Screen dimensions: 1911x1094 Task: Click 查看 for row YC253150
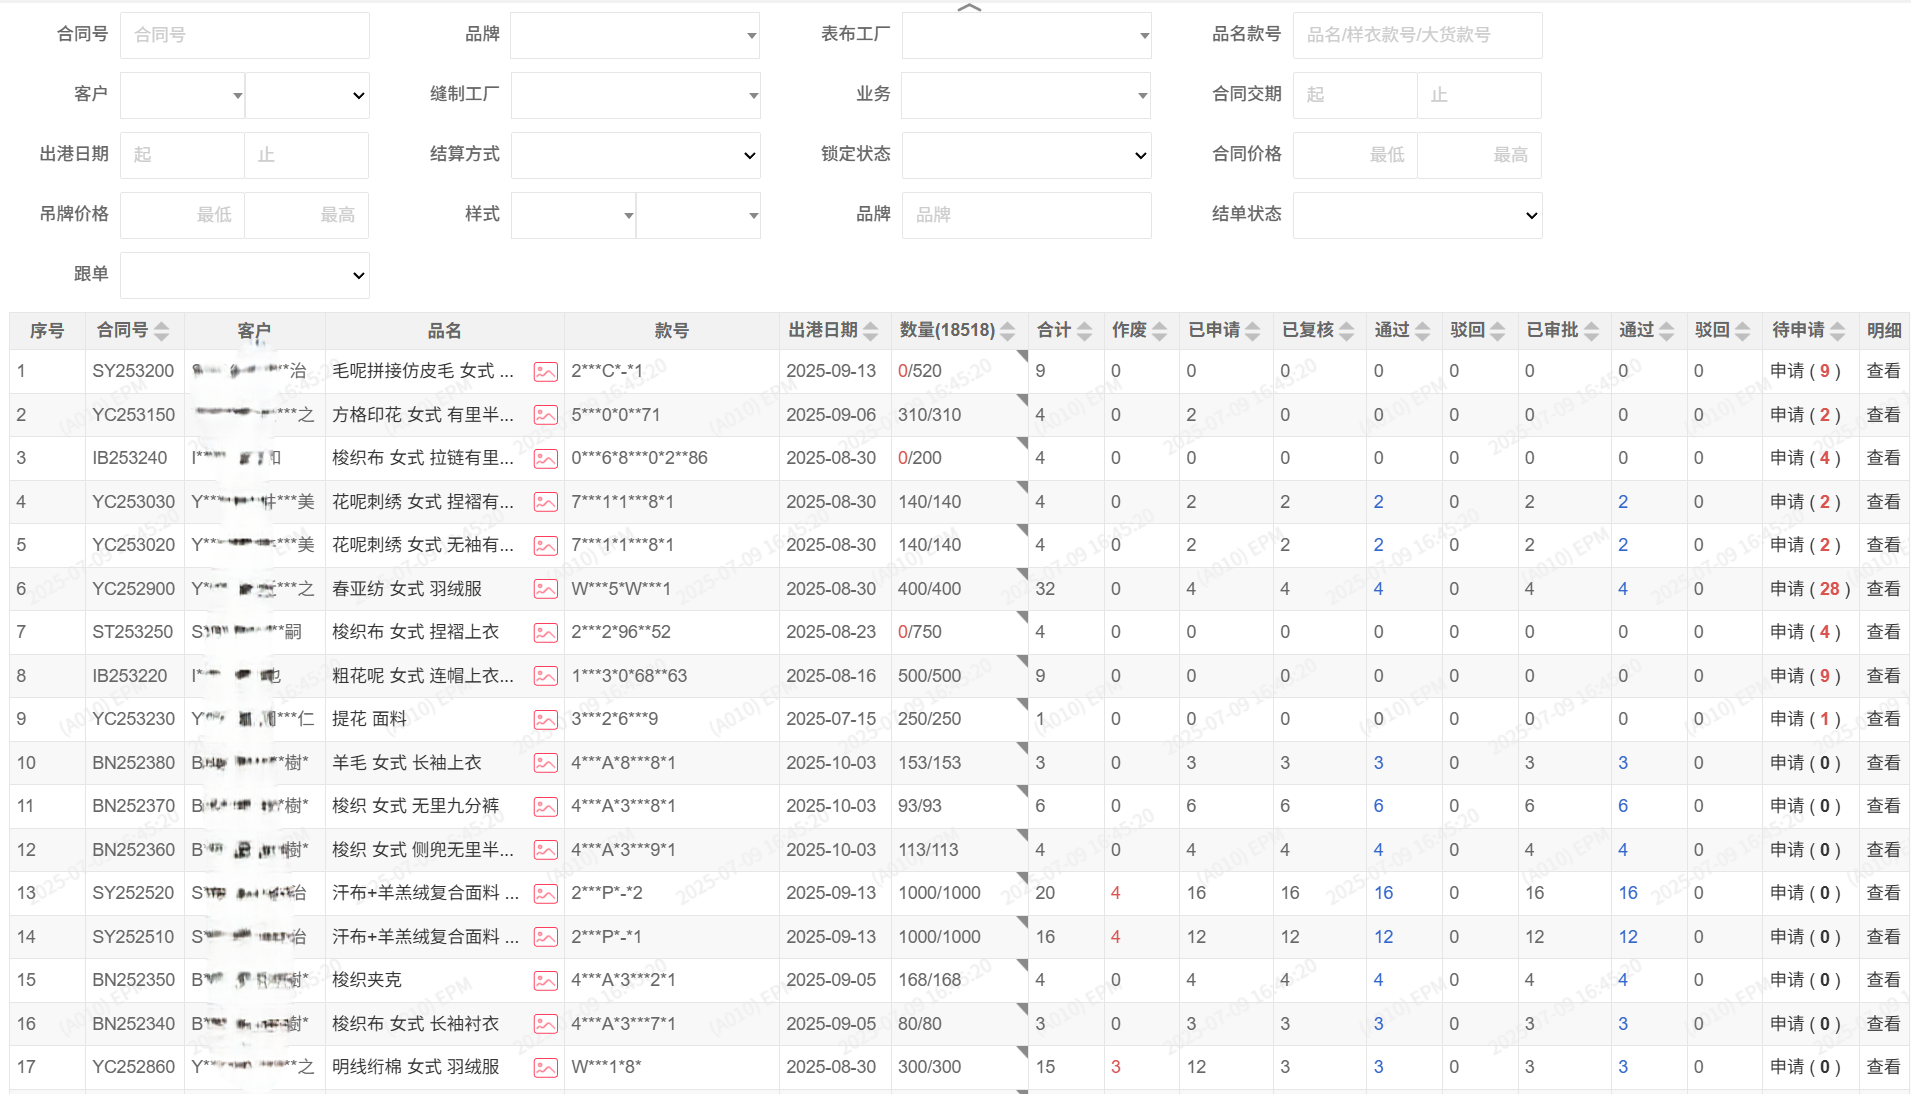click(1883, 415)
